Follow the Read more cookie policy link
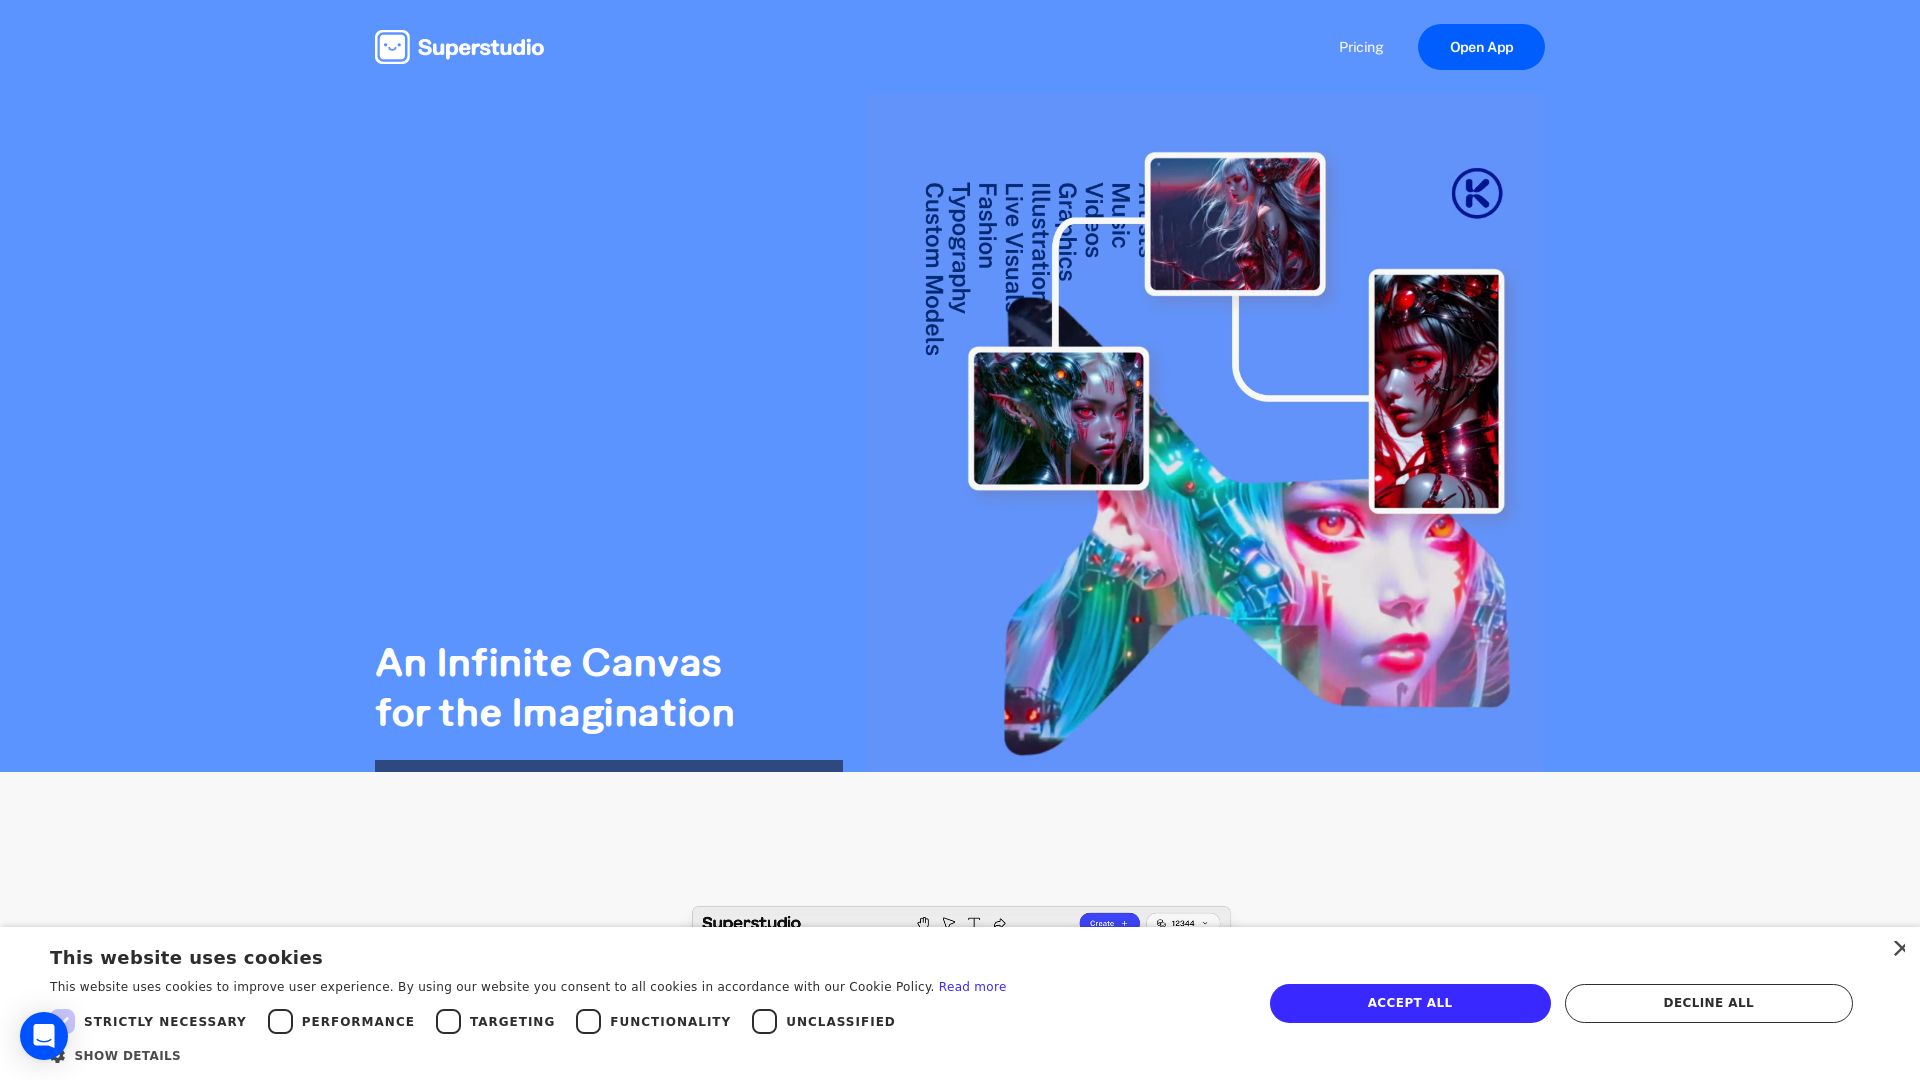The image size is (1920, 1080). [971, 987]
